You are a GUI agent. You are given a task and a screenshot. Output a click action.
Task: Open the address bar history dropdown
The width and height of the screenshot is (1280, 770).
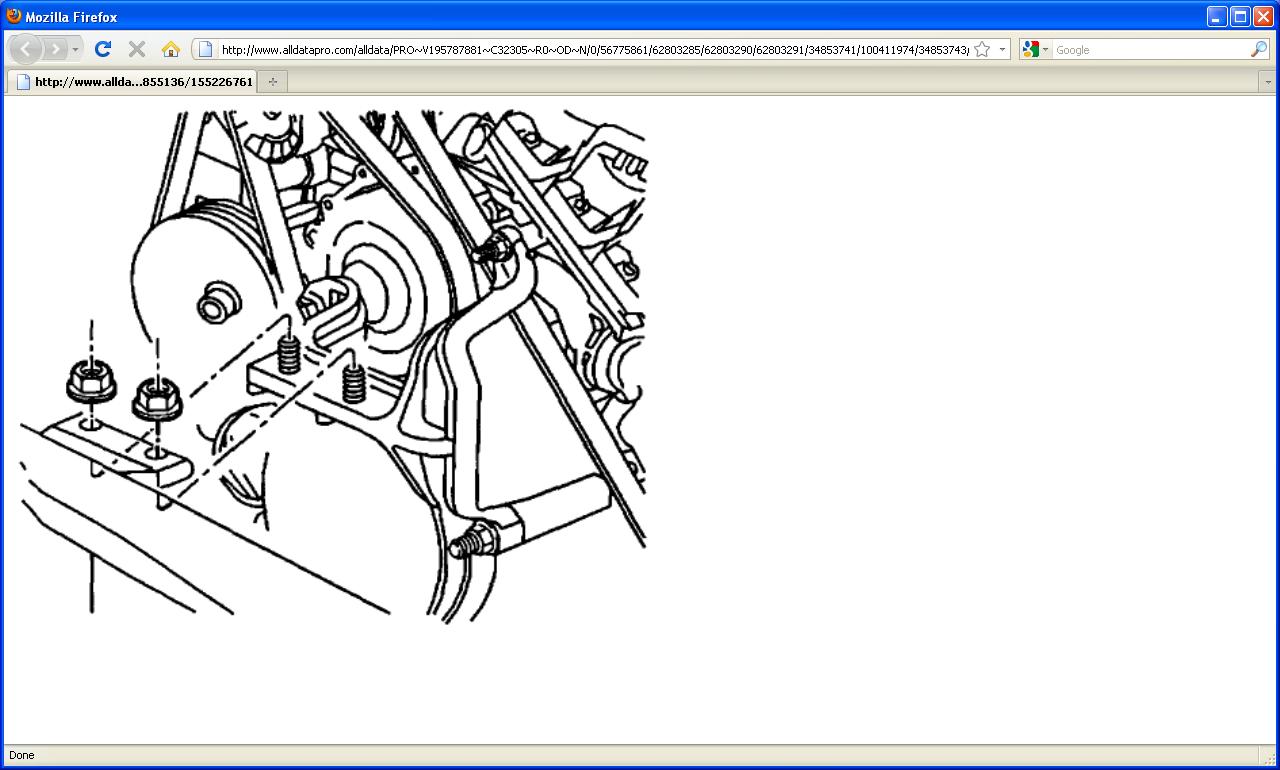pyautogui.click(x=1002, y=49)
